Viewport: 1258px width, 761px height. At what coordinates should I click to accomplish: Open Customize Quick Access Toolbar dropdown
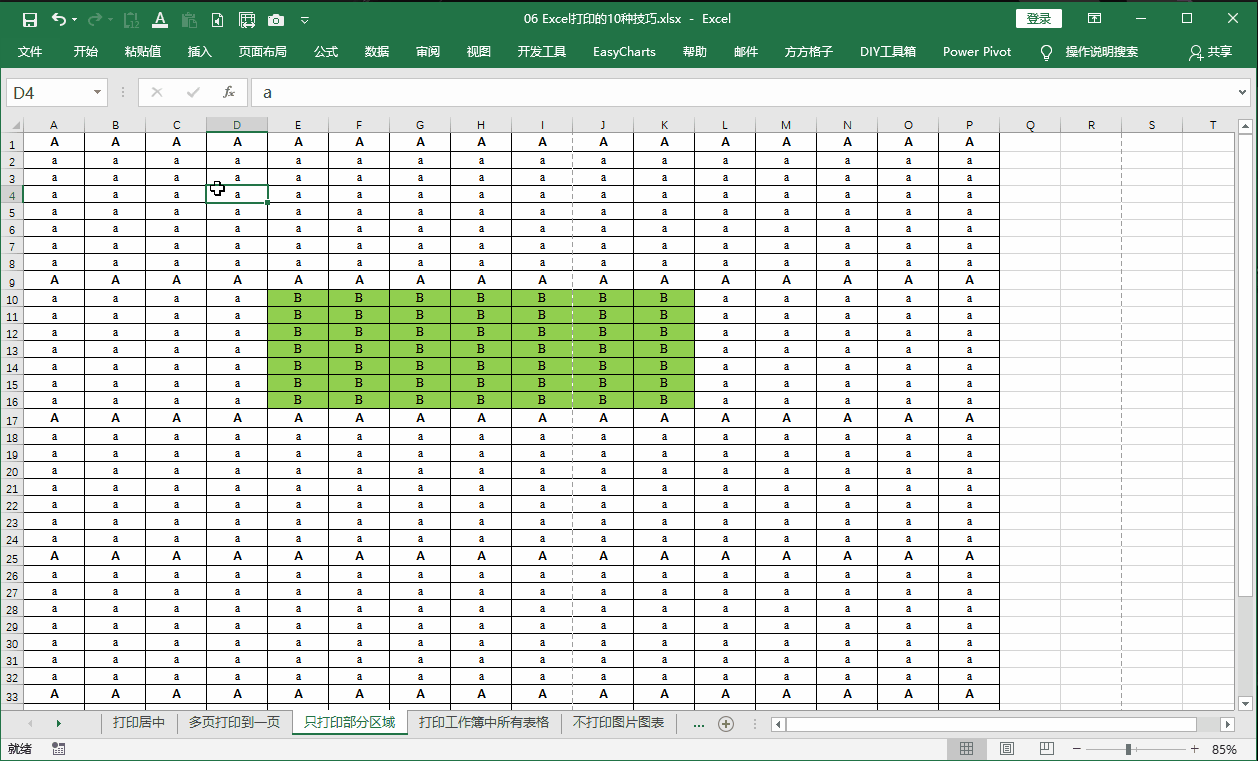pyautogui.click(x=305, y=19)
